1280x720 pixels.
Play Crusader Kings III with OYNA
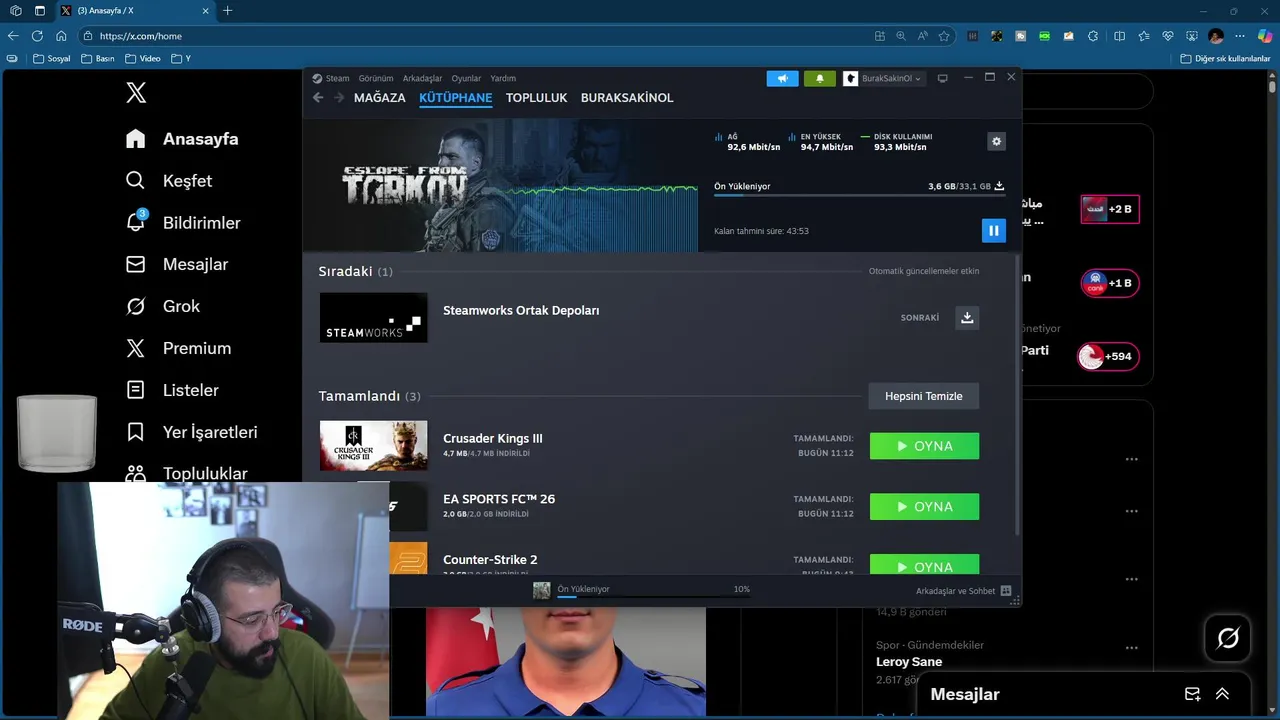[x=924, y=446]
